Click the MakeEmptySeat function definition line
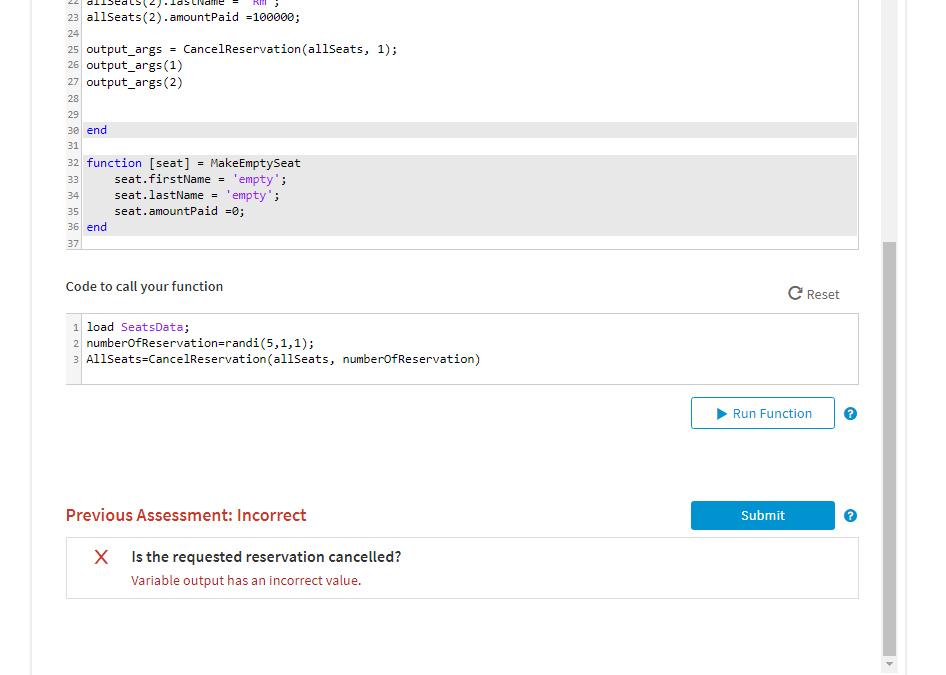The height and width of the screenshot is (675, 946). tap(193, 162)
